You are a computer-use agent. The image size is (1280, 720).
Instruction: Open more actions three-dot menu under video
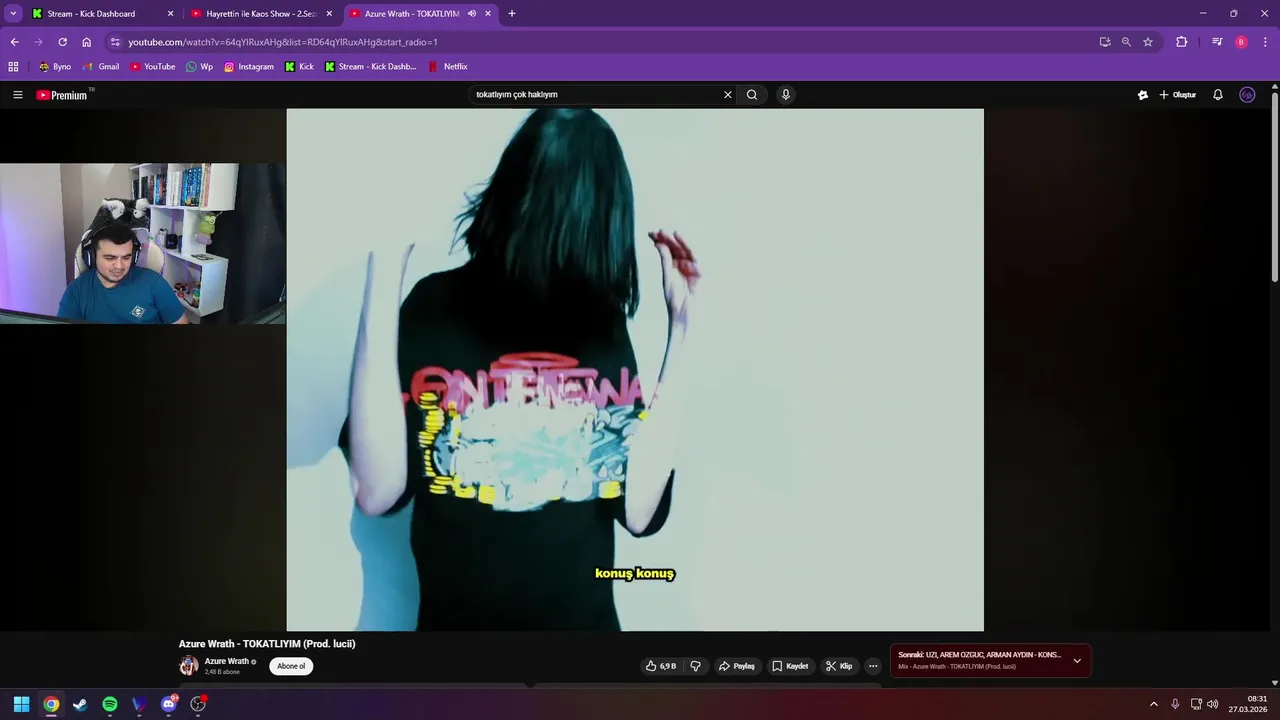click(x=873, y=666)
